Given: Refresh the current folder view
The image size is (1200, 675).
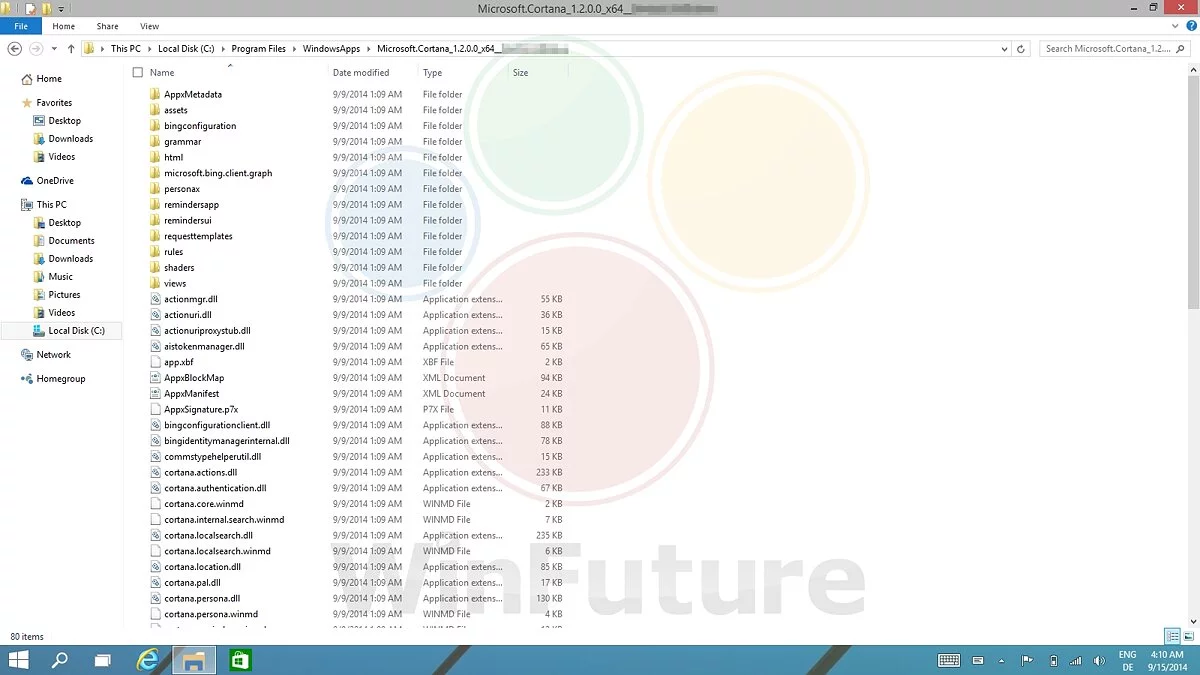Looking at the screenshot, I should point(1021,48).
